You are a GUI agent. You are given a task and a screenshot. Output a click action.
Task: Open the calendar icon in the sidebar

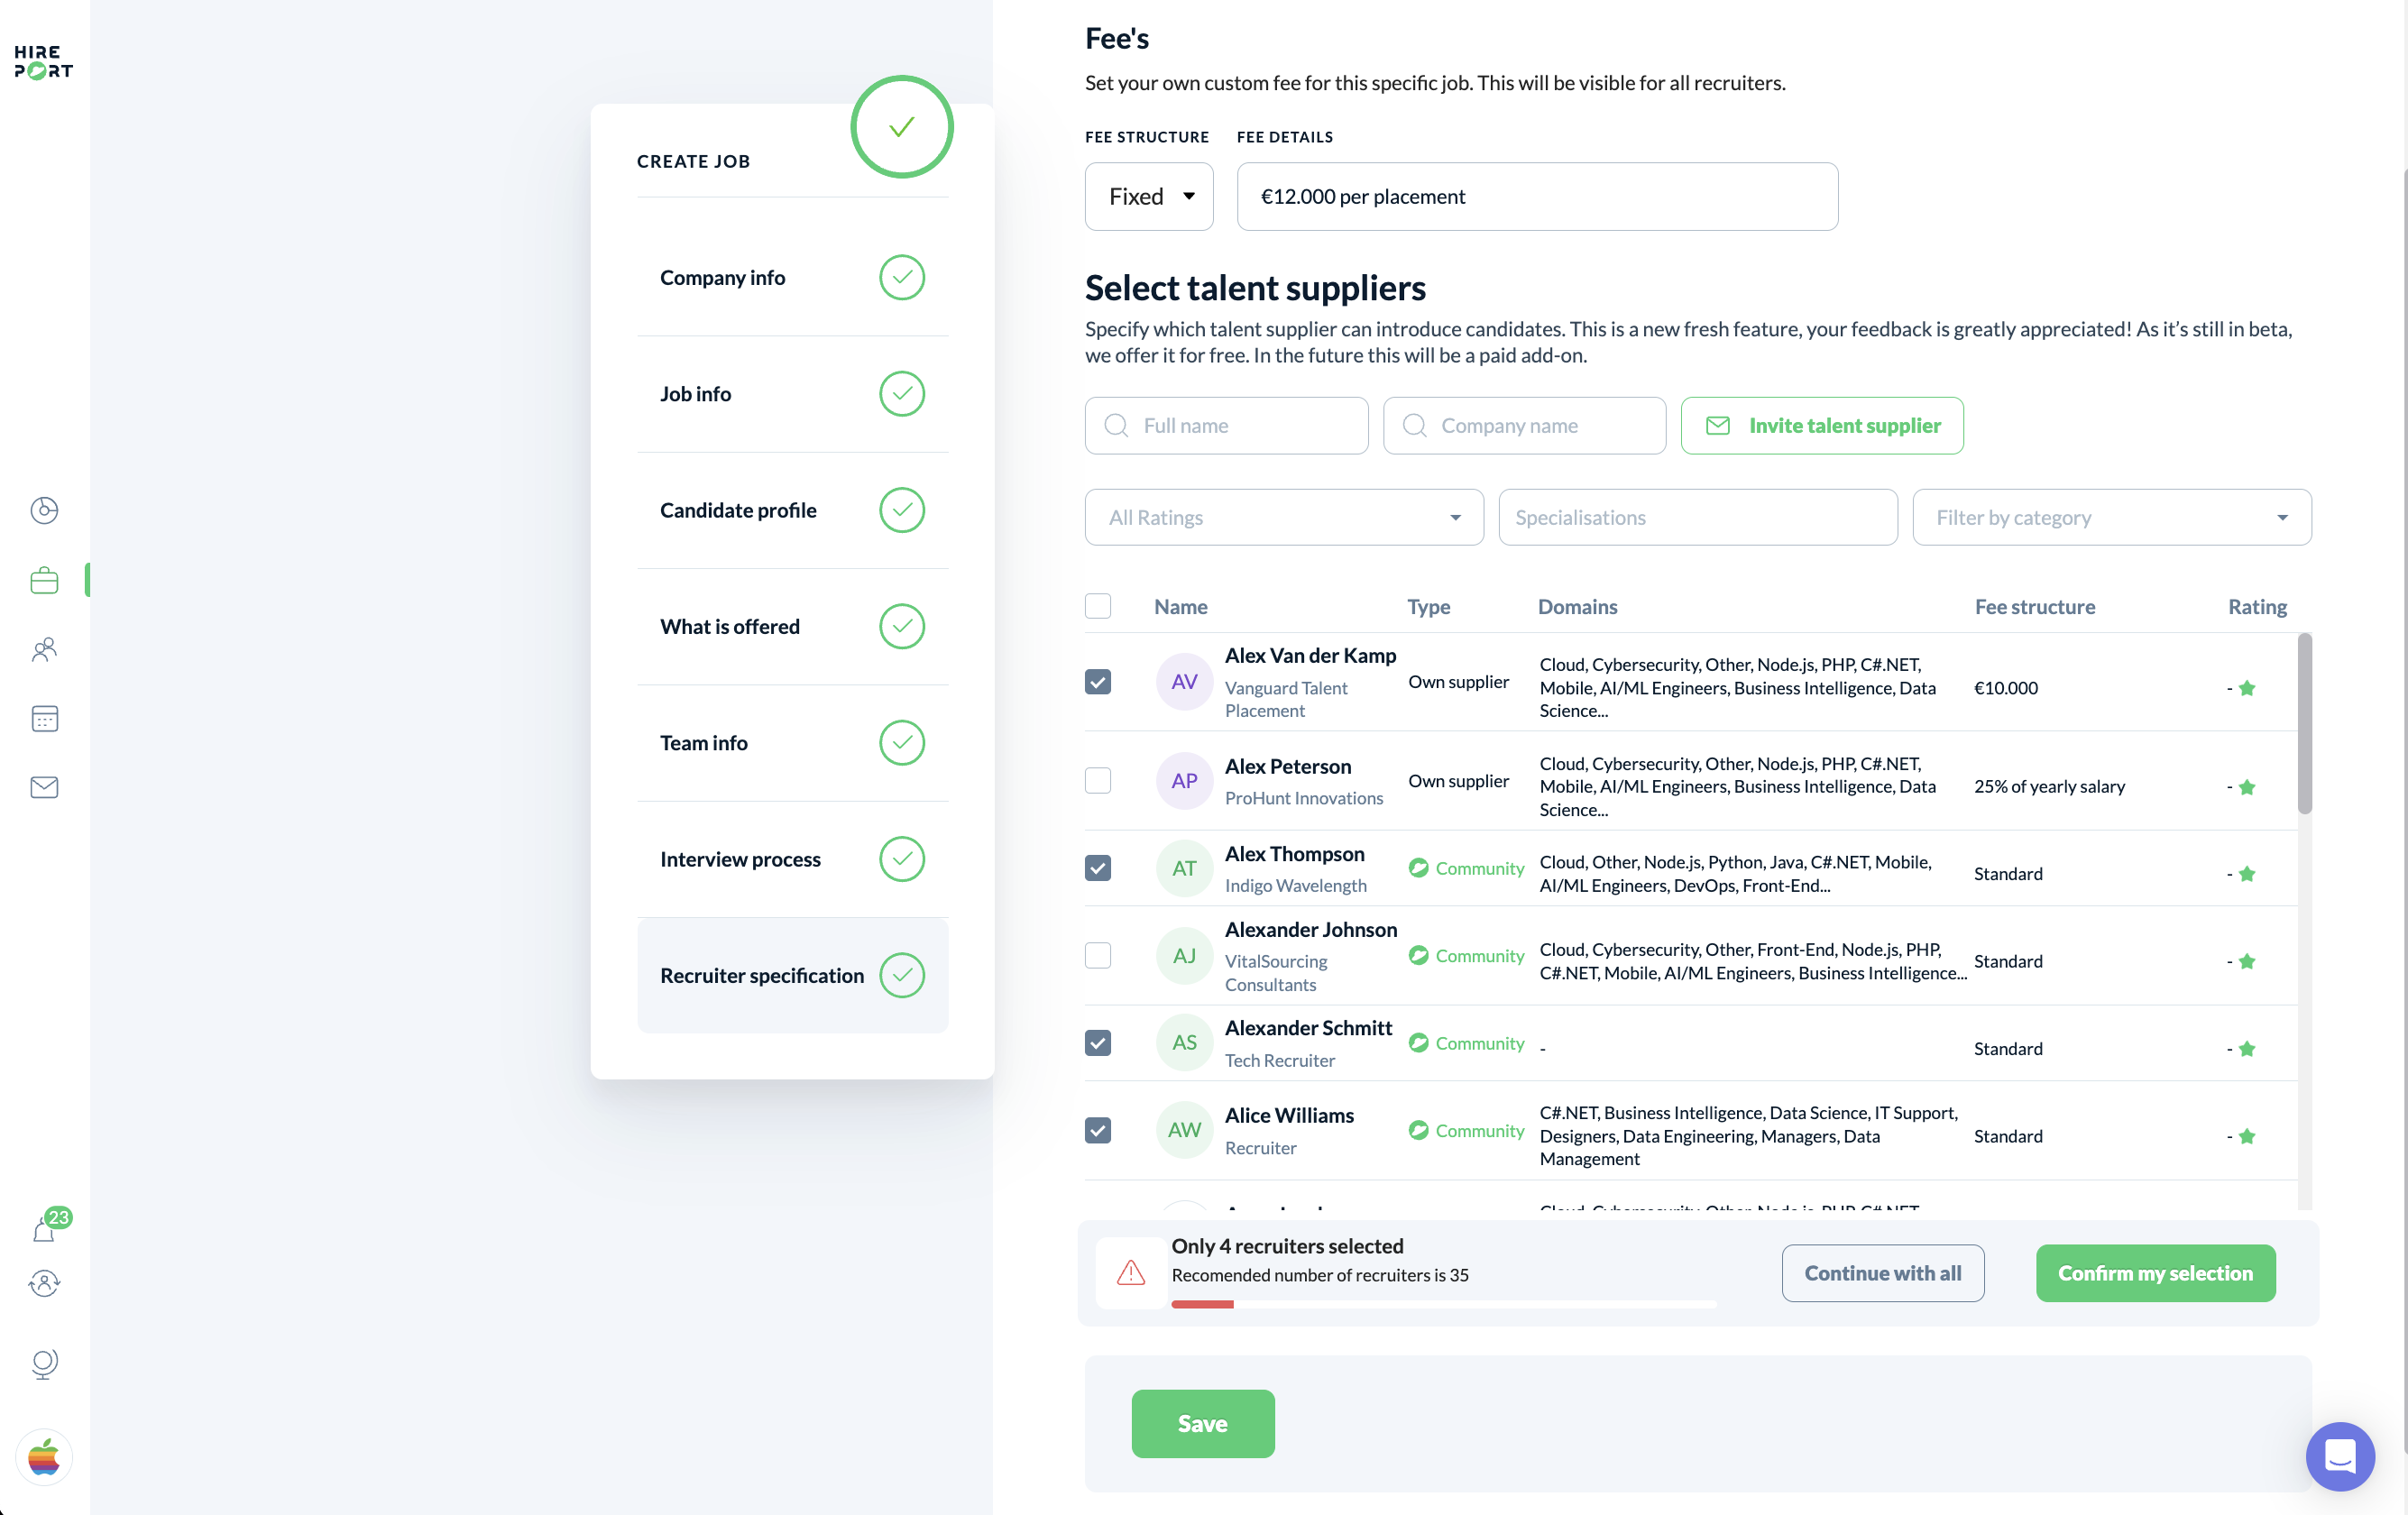(x=44, y=719)
